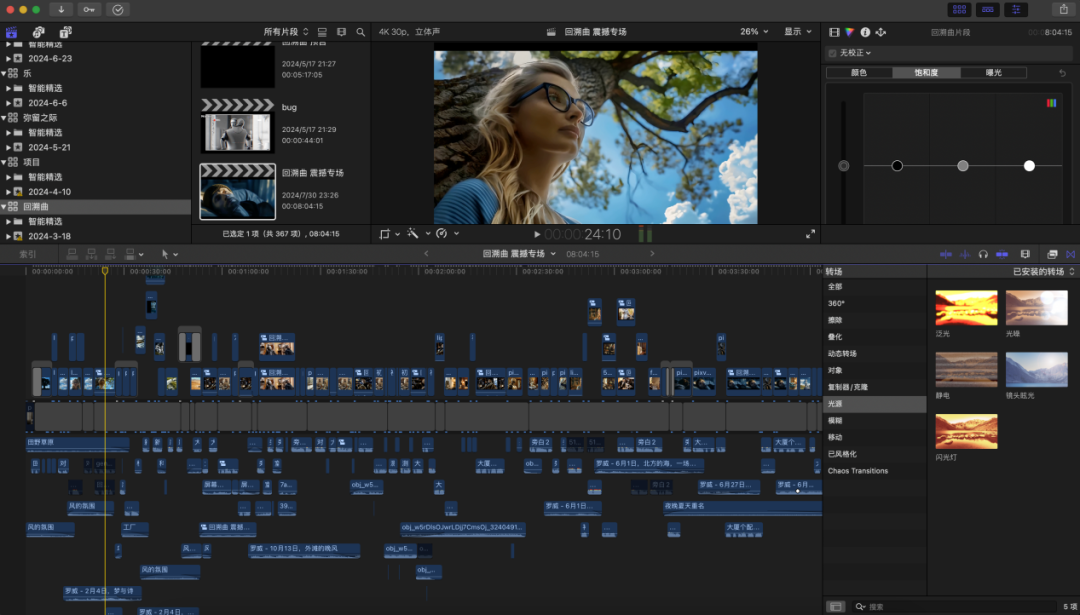Toggle the list view icon in browser

pyautogui.click(x=322, y=32)
